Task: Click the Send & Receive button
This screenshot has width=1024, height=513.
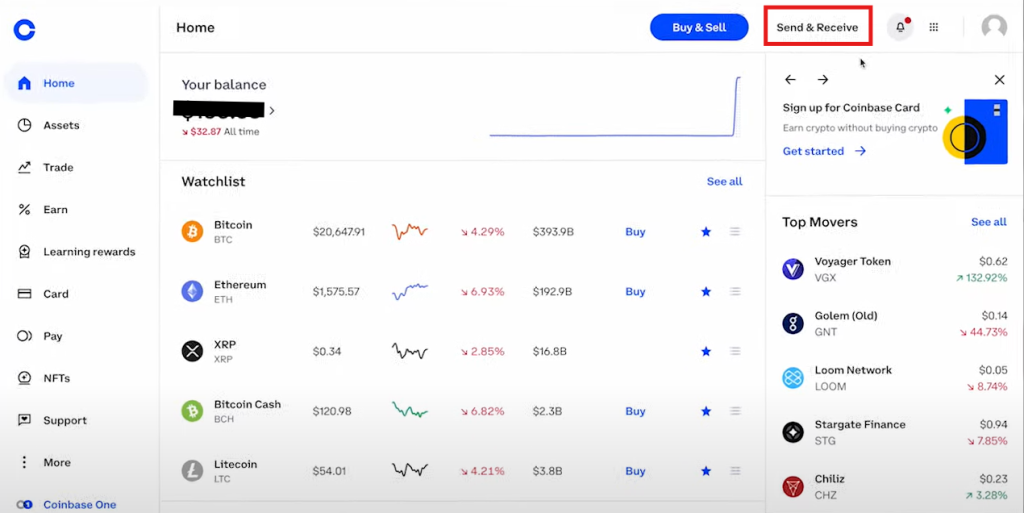Action: [x=817, y=27]
